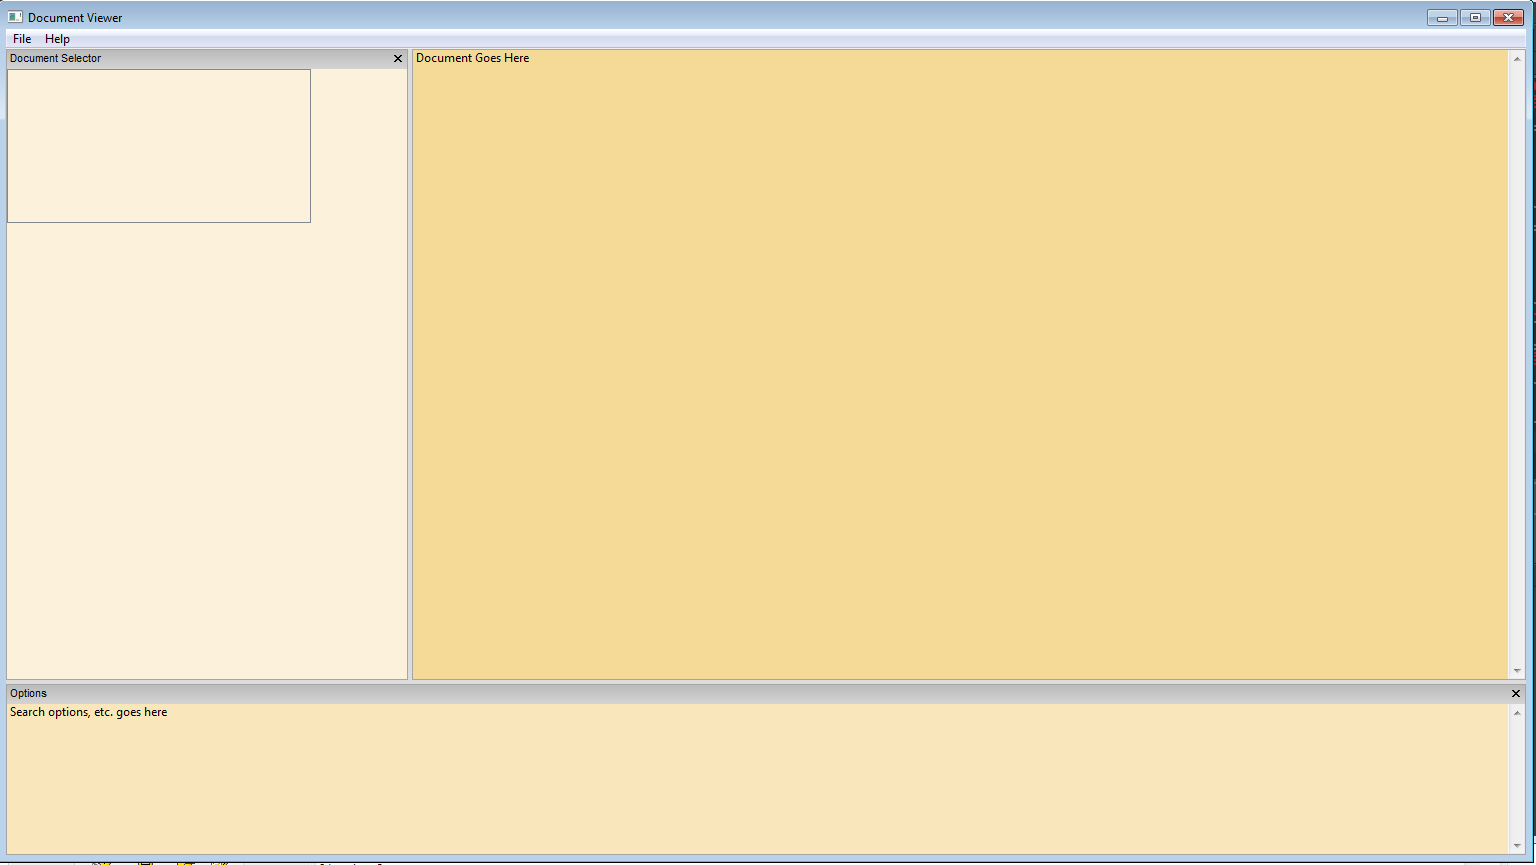Click Options panel scroll down arrow
This screenshot has height=865, width=1536.
(1517, 846)
